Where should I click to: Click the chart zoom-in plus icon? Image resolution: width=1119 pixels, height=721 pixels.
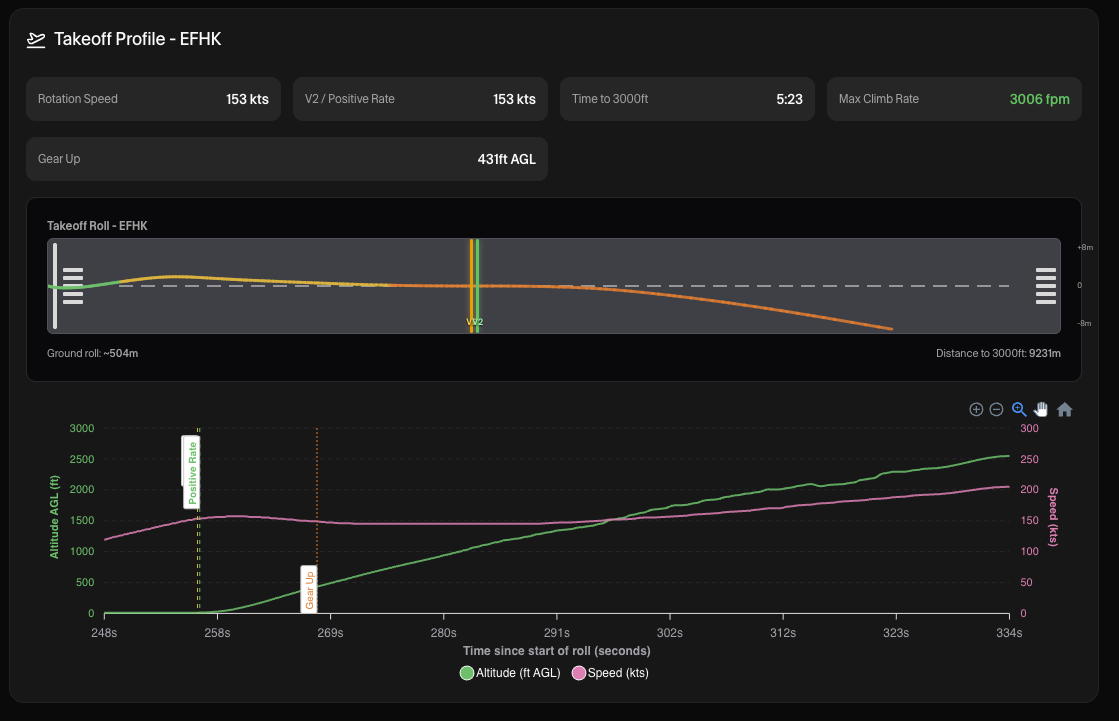coord(976,409)
